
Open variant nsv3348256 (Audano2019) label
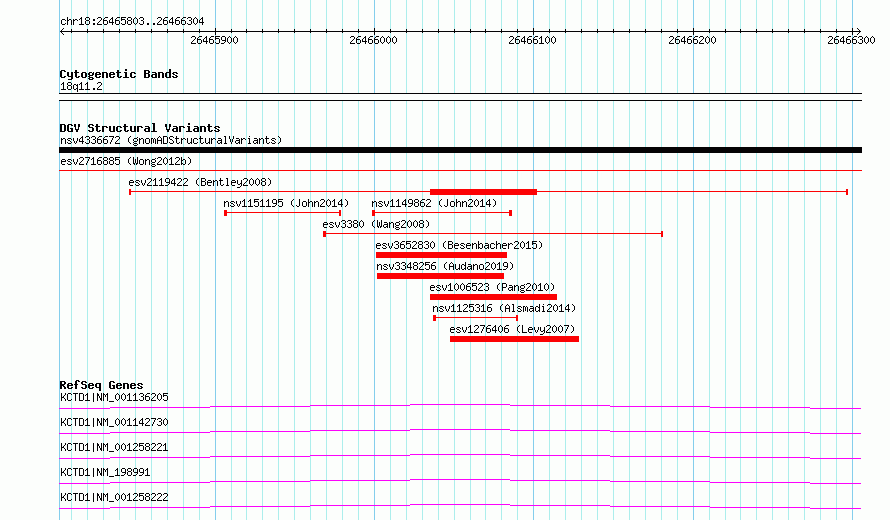click(x=445, y=266)
